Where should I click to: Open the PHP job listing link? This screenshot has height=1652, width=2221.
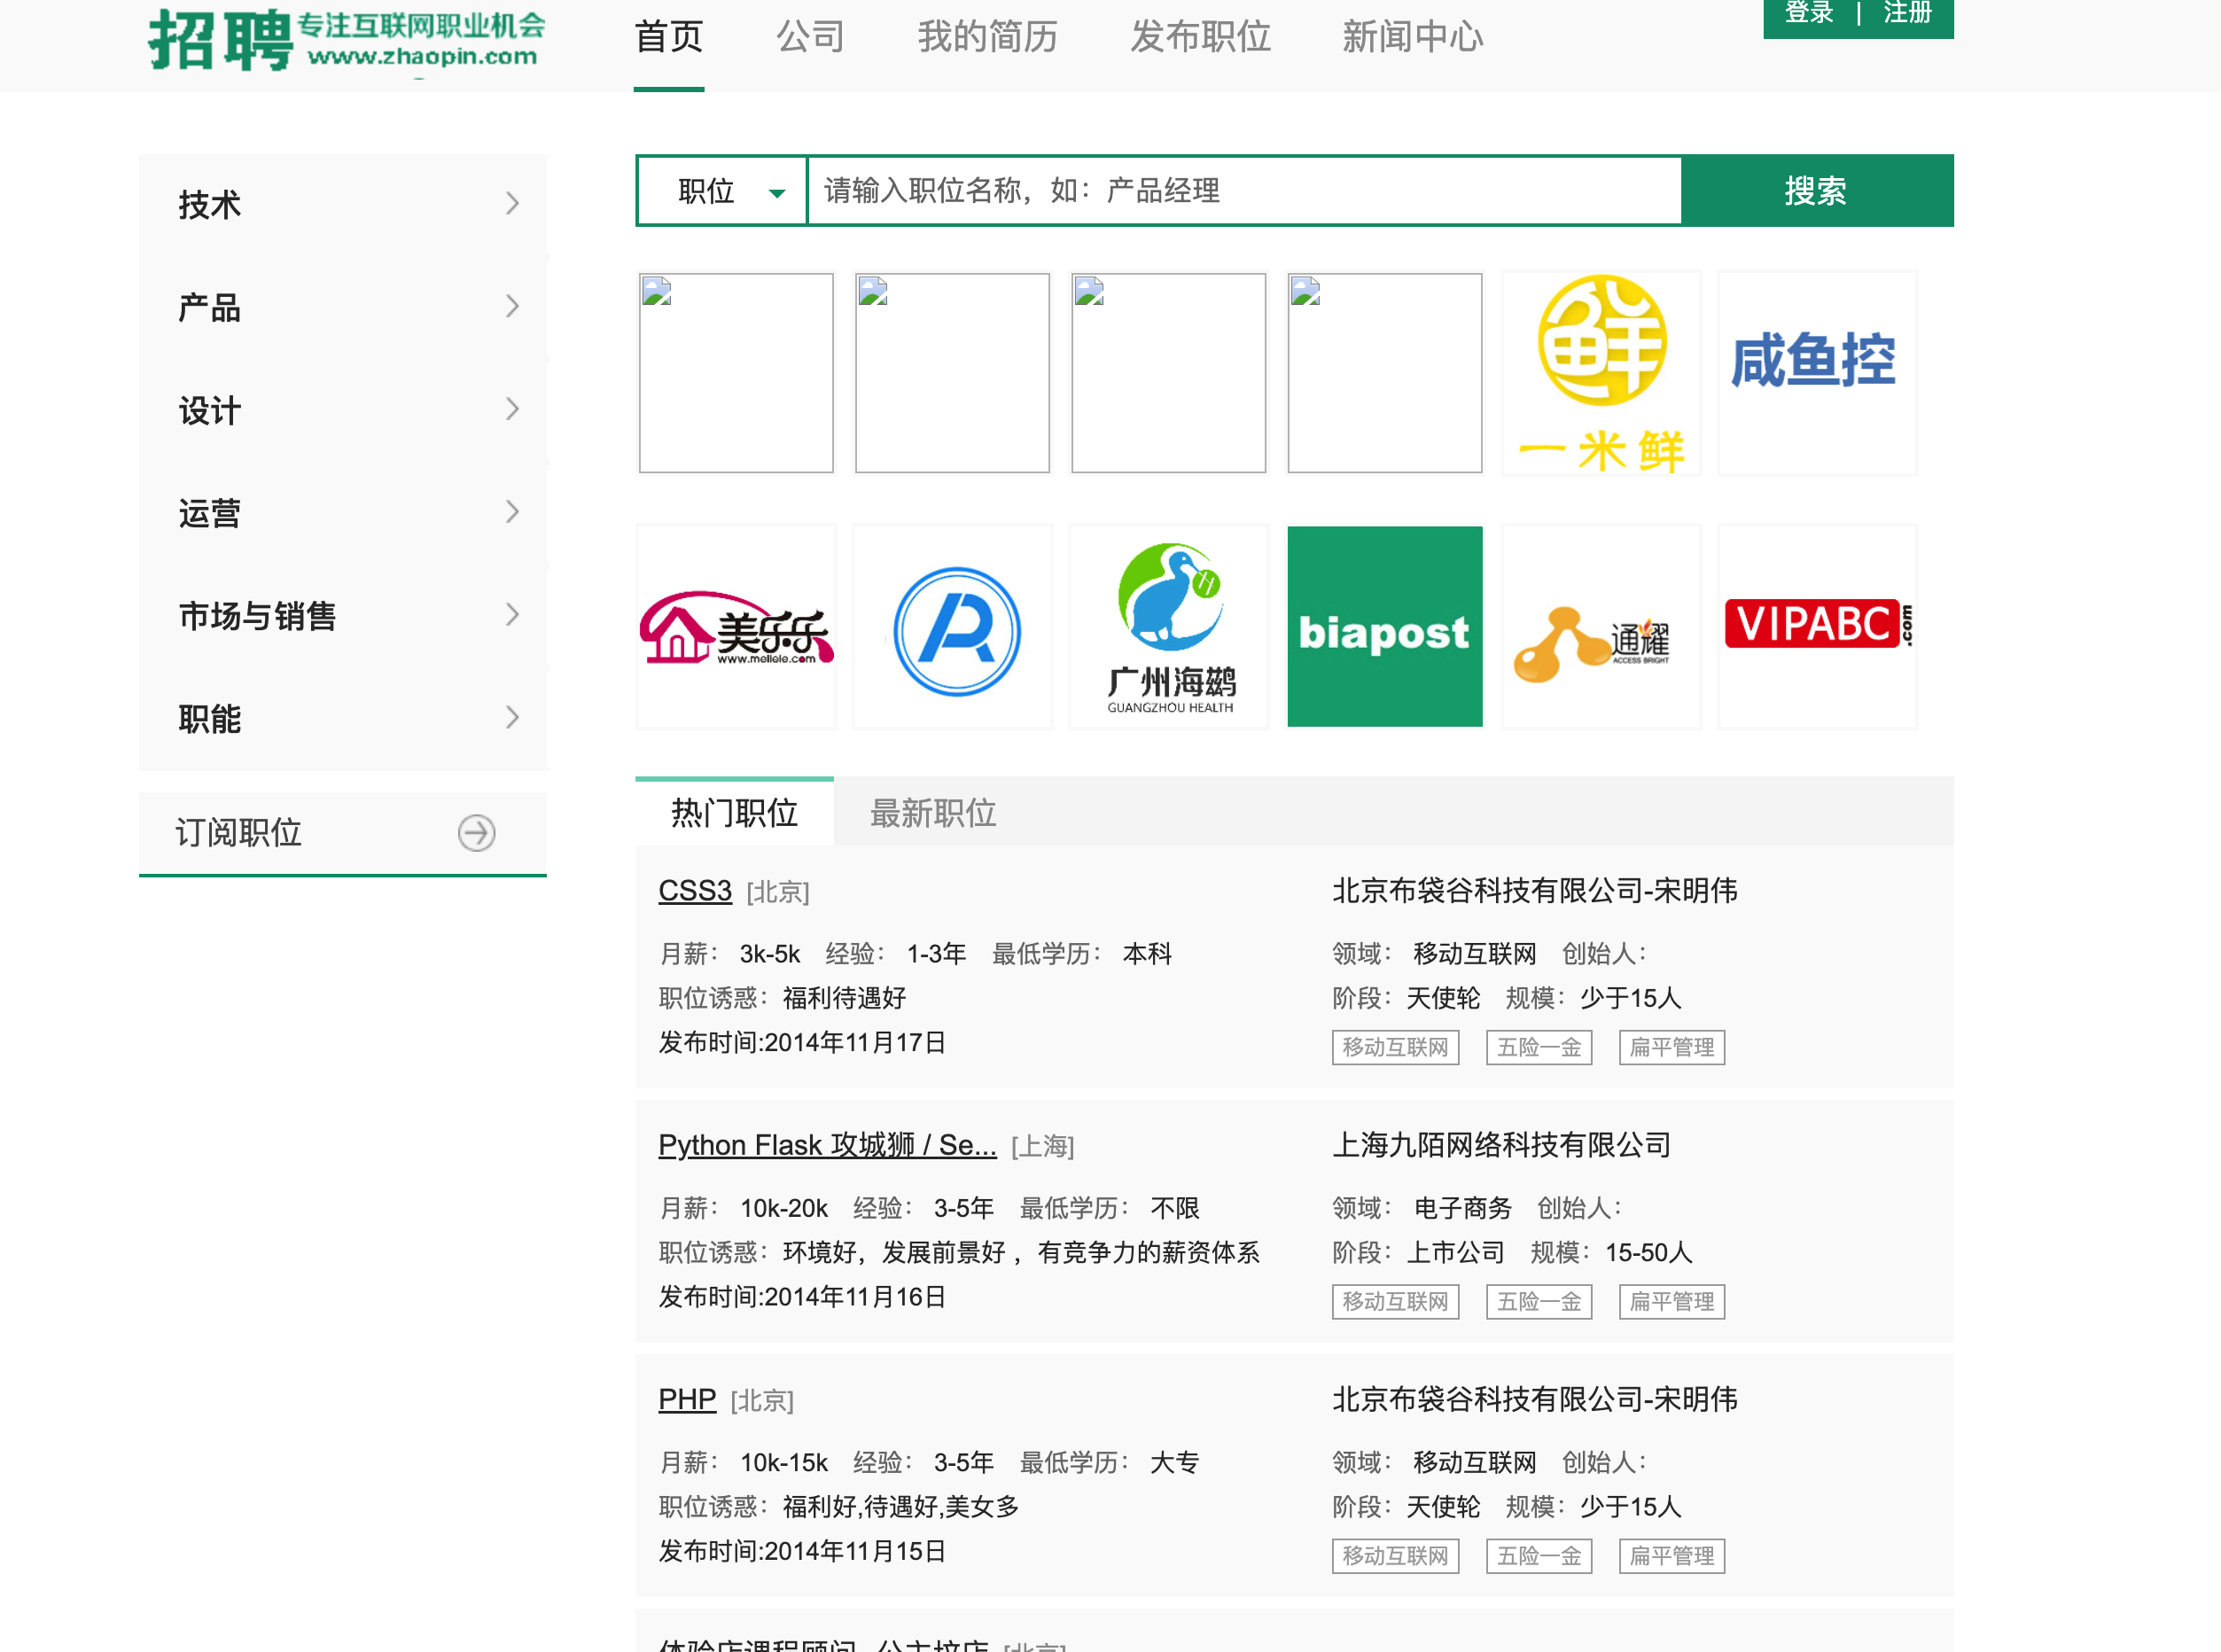687,1400
